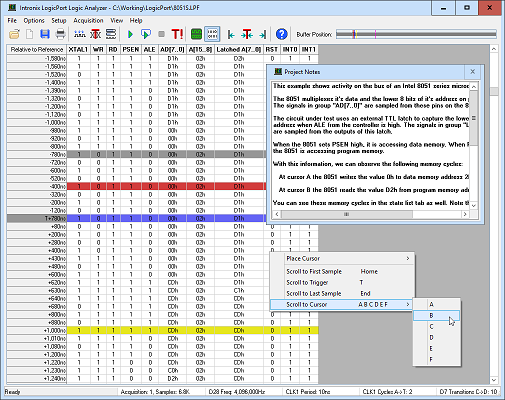Open the Acquisition menu
The width and height of the screenshot is (505, 400).
(x=88, y=20)
